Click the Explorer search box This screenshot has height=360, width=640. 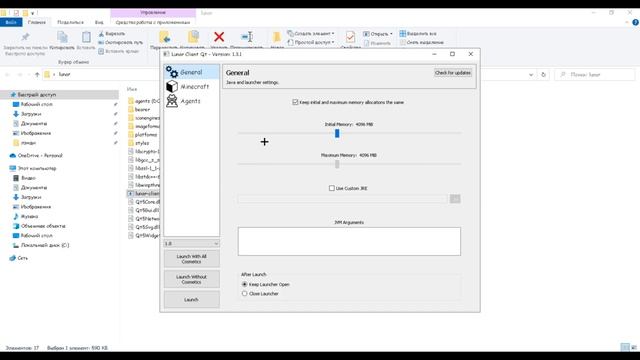click(595, 75)
